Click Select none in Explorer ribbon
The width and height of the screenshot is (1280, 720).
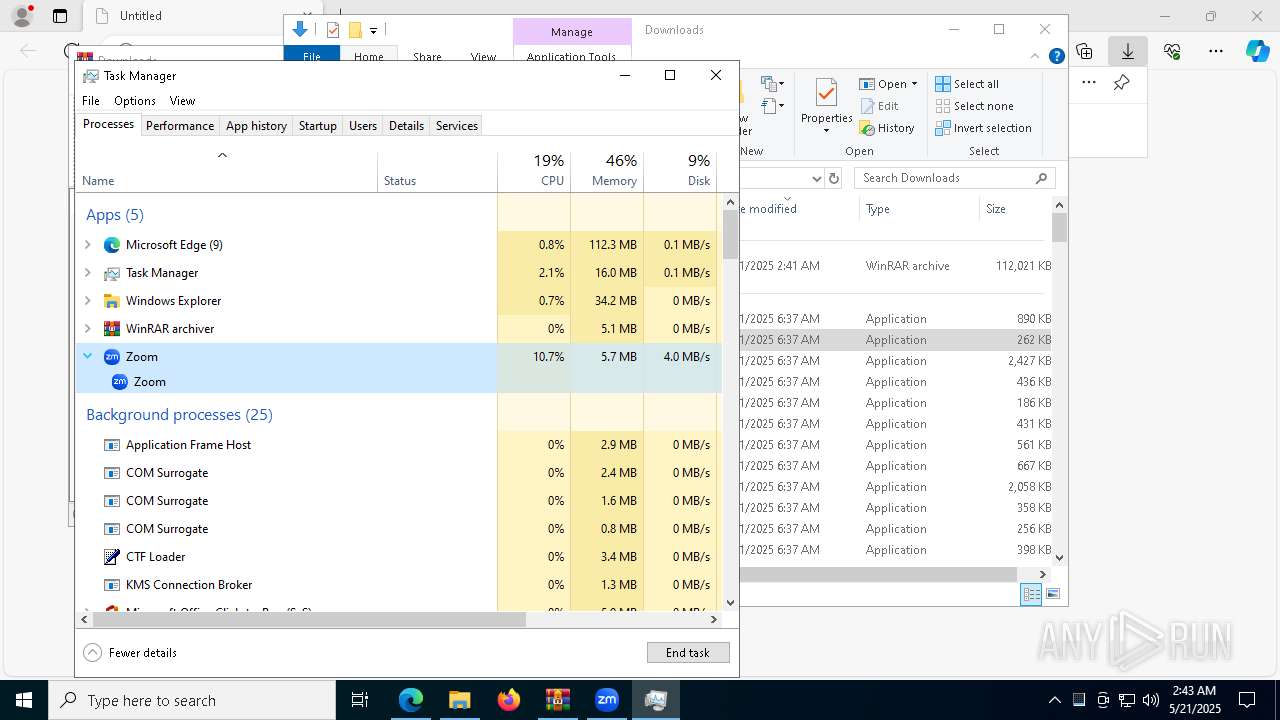click(x=974, y=106)
